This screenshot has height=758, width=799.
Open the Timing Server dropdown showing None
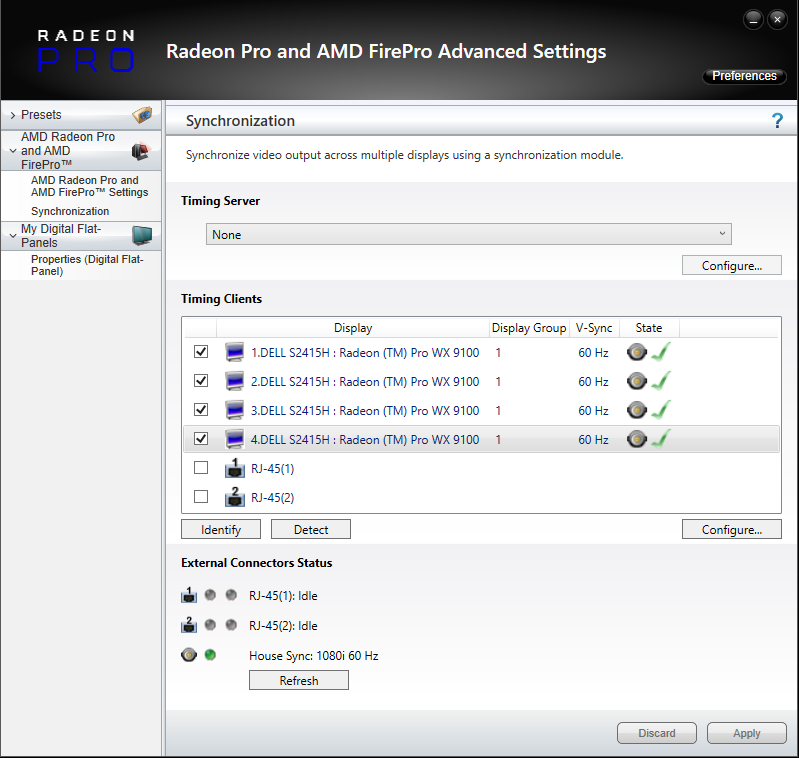tap(469, 234)
